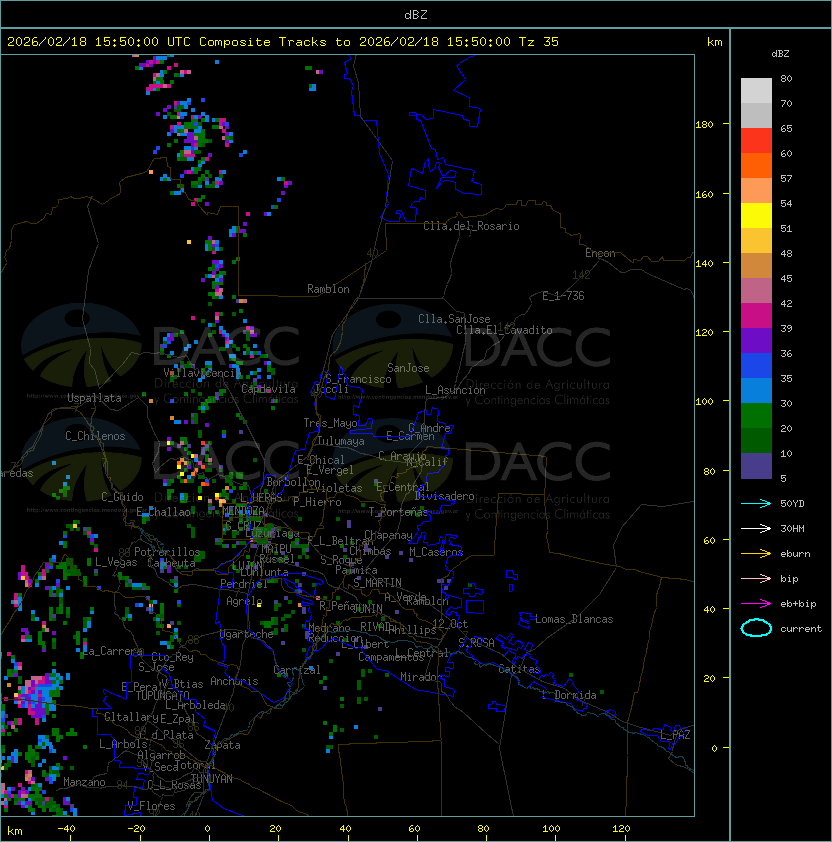The height and width of the screenshot is (842, 832).
Task: Select the gold 48-51 dBZ legend swatch
Action: tap(756, 241)
